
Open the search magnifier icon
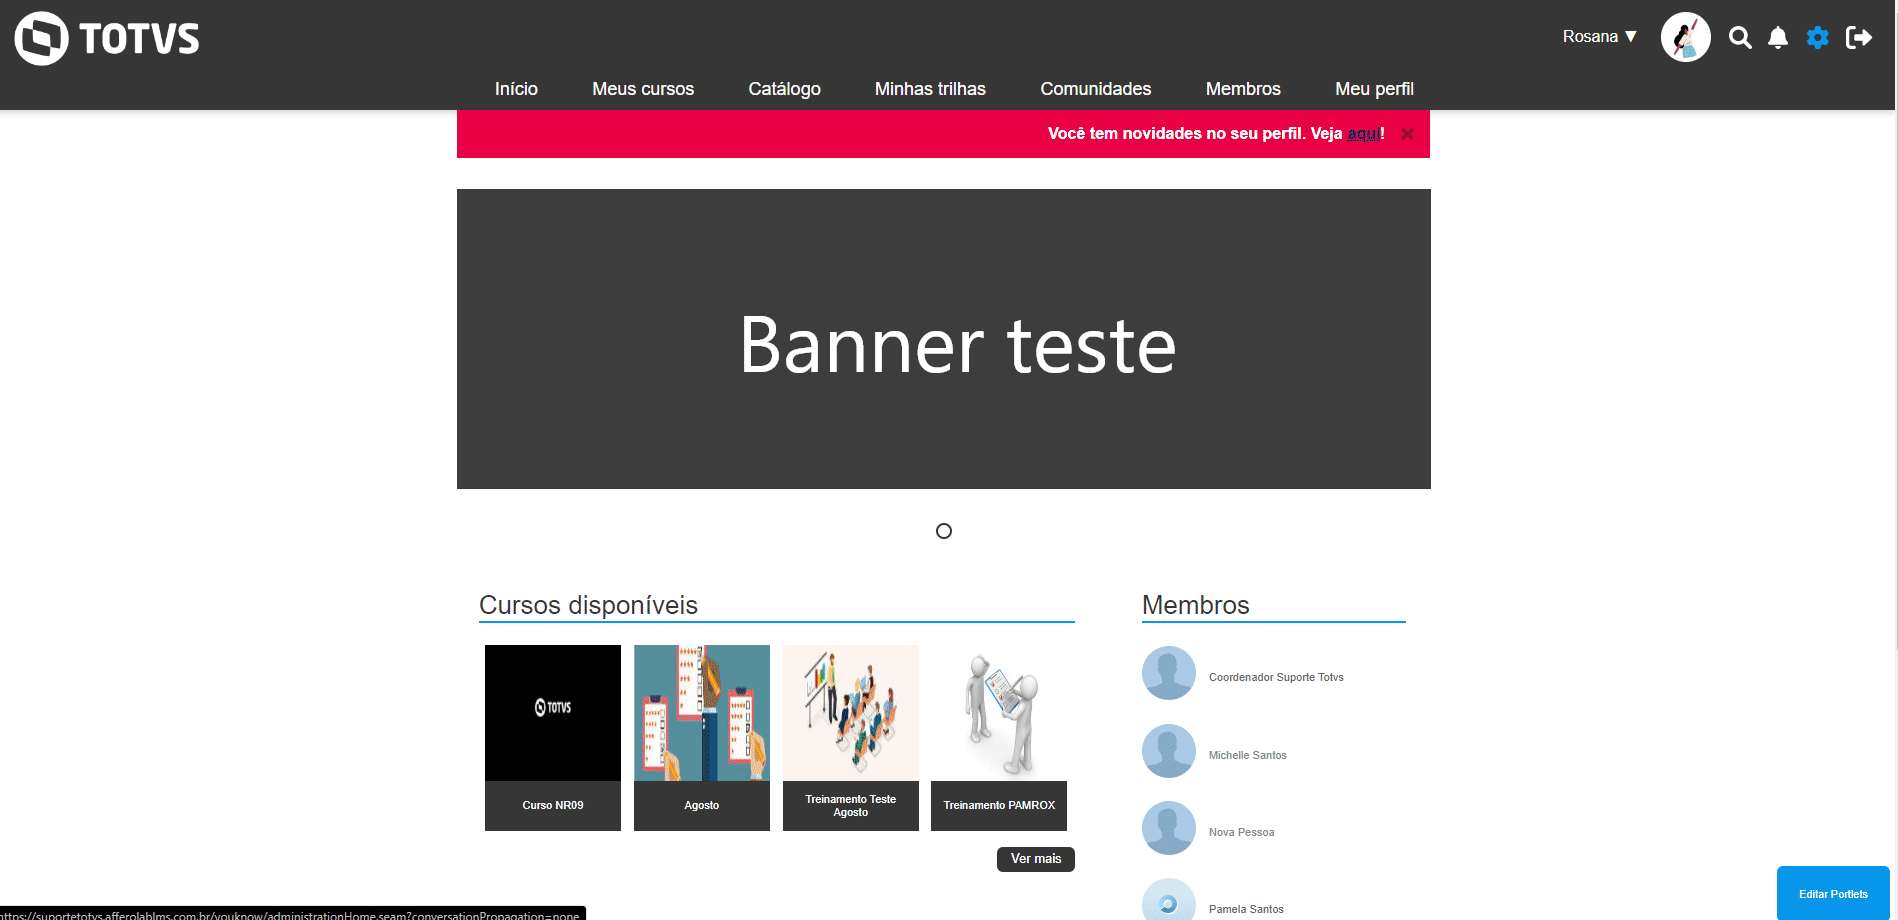coord(1740,38)
